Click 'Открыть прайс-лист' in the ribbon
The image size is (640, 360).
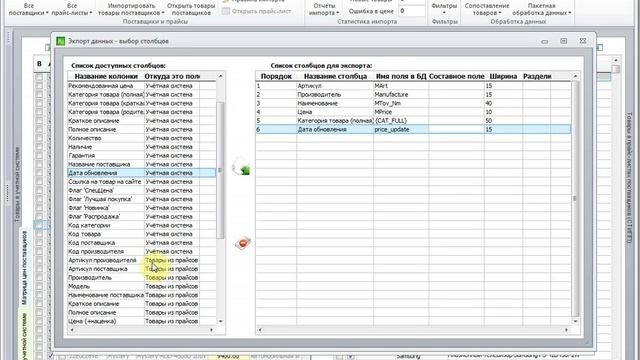256,11
